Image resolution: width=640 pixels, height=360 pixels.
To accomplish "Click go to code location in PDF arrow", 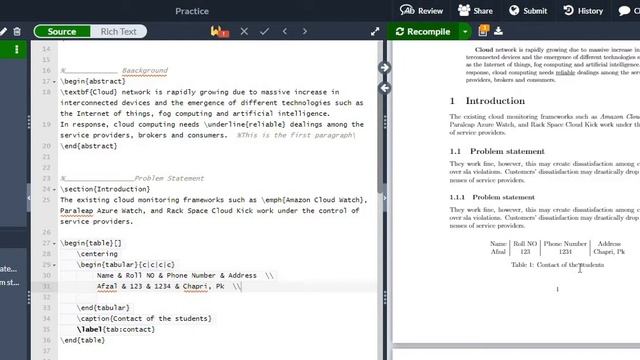I will (x=384, y=68).
